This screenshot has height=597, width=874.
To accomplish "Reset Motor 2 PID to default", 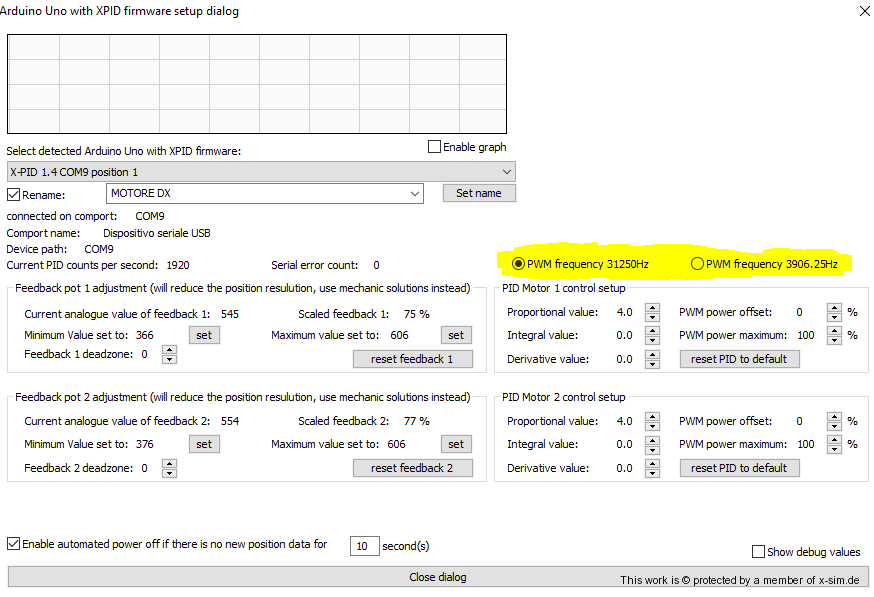I will coord(739,468).
